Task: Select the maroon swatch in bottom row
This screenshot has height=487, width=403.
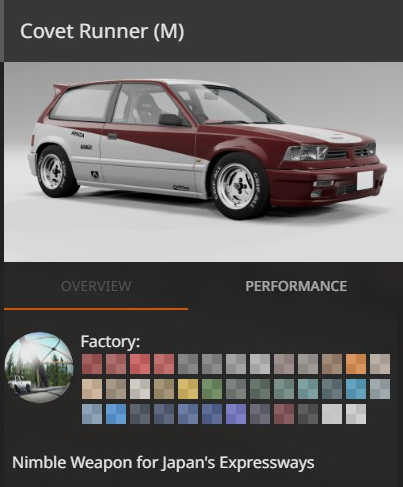Action: (x=284, y=414)
